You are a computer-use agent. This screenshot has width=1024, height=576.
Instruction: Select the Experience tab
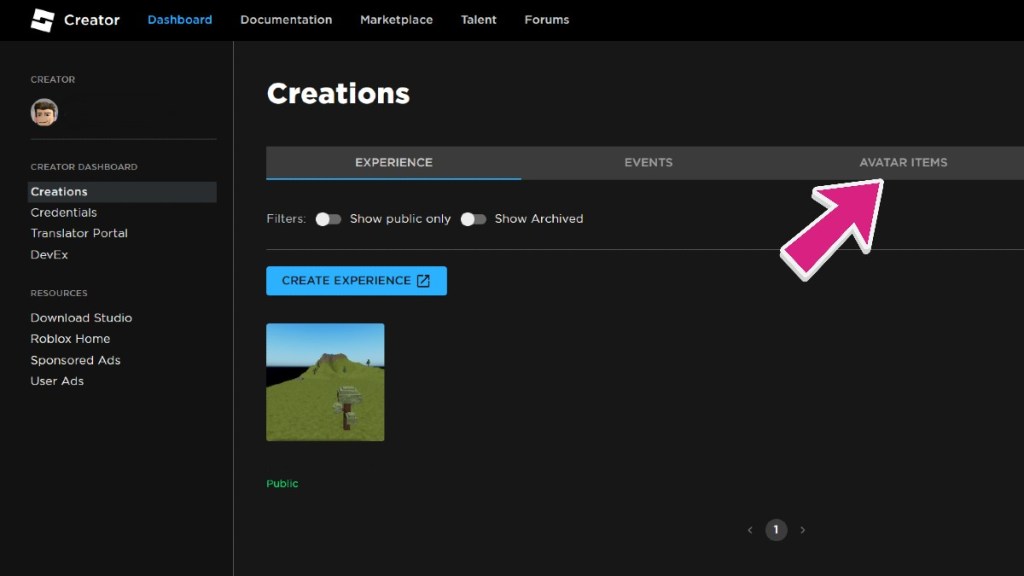pyautogui.click(x=393, y=163)
